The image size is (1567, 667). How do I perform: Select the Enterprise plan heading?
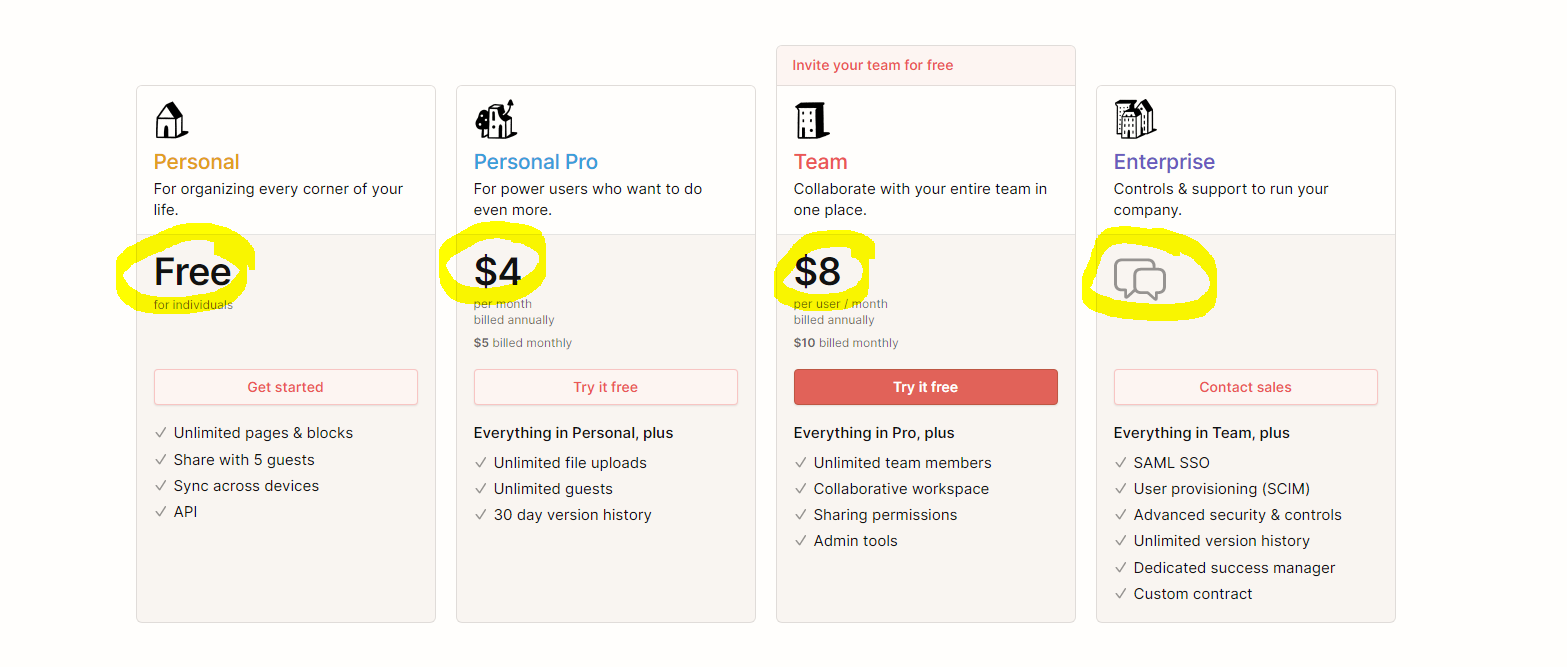[1165, 162]
